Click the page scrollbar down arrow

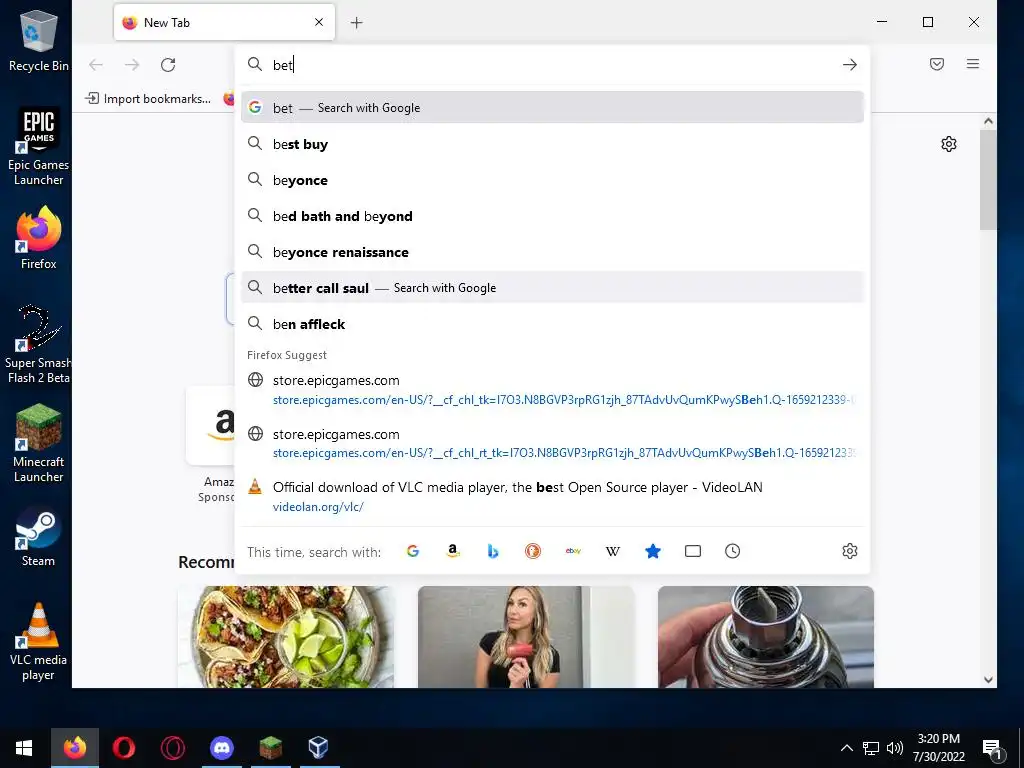[x=988, y=680]
